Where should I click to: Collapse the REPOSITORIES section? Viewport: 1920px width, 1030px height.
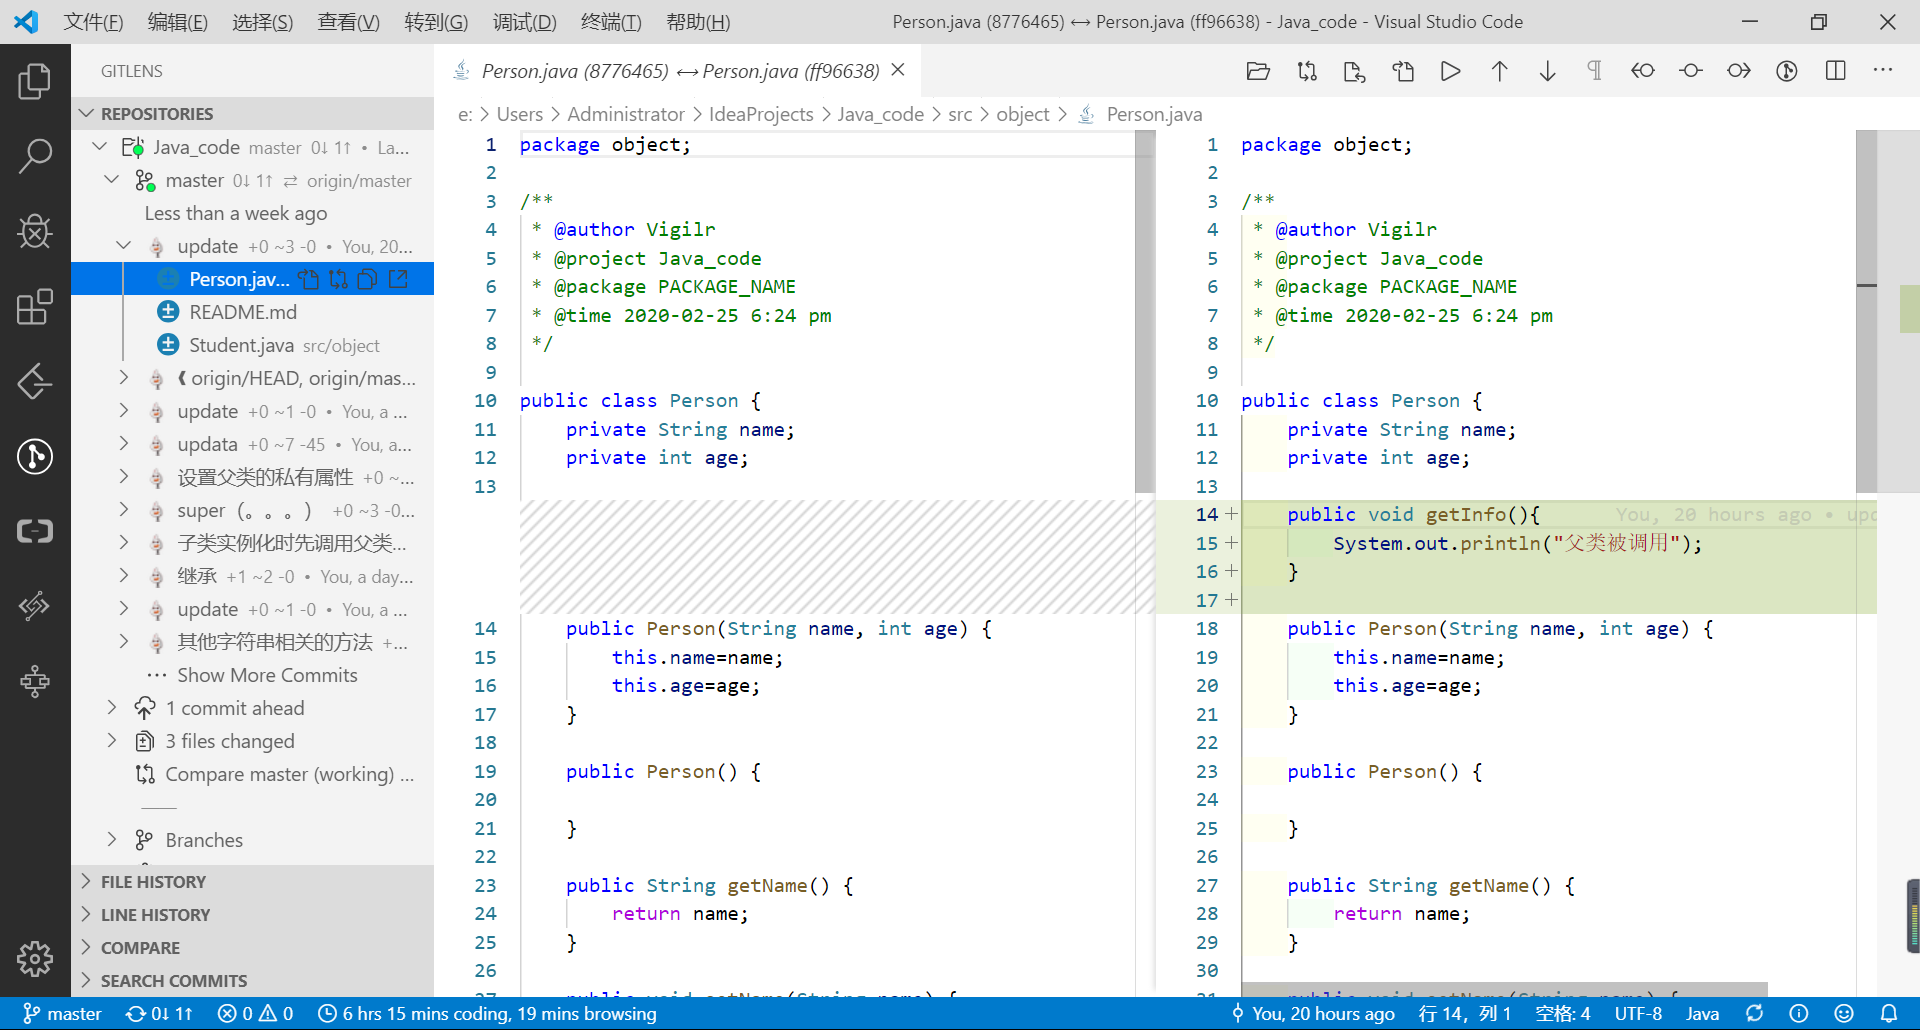pos(156,114)
